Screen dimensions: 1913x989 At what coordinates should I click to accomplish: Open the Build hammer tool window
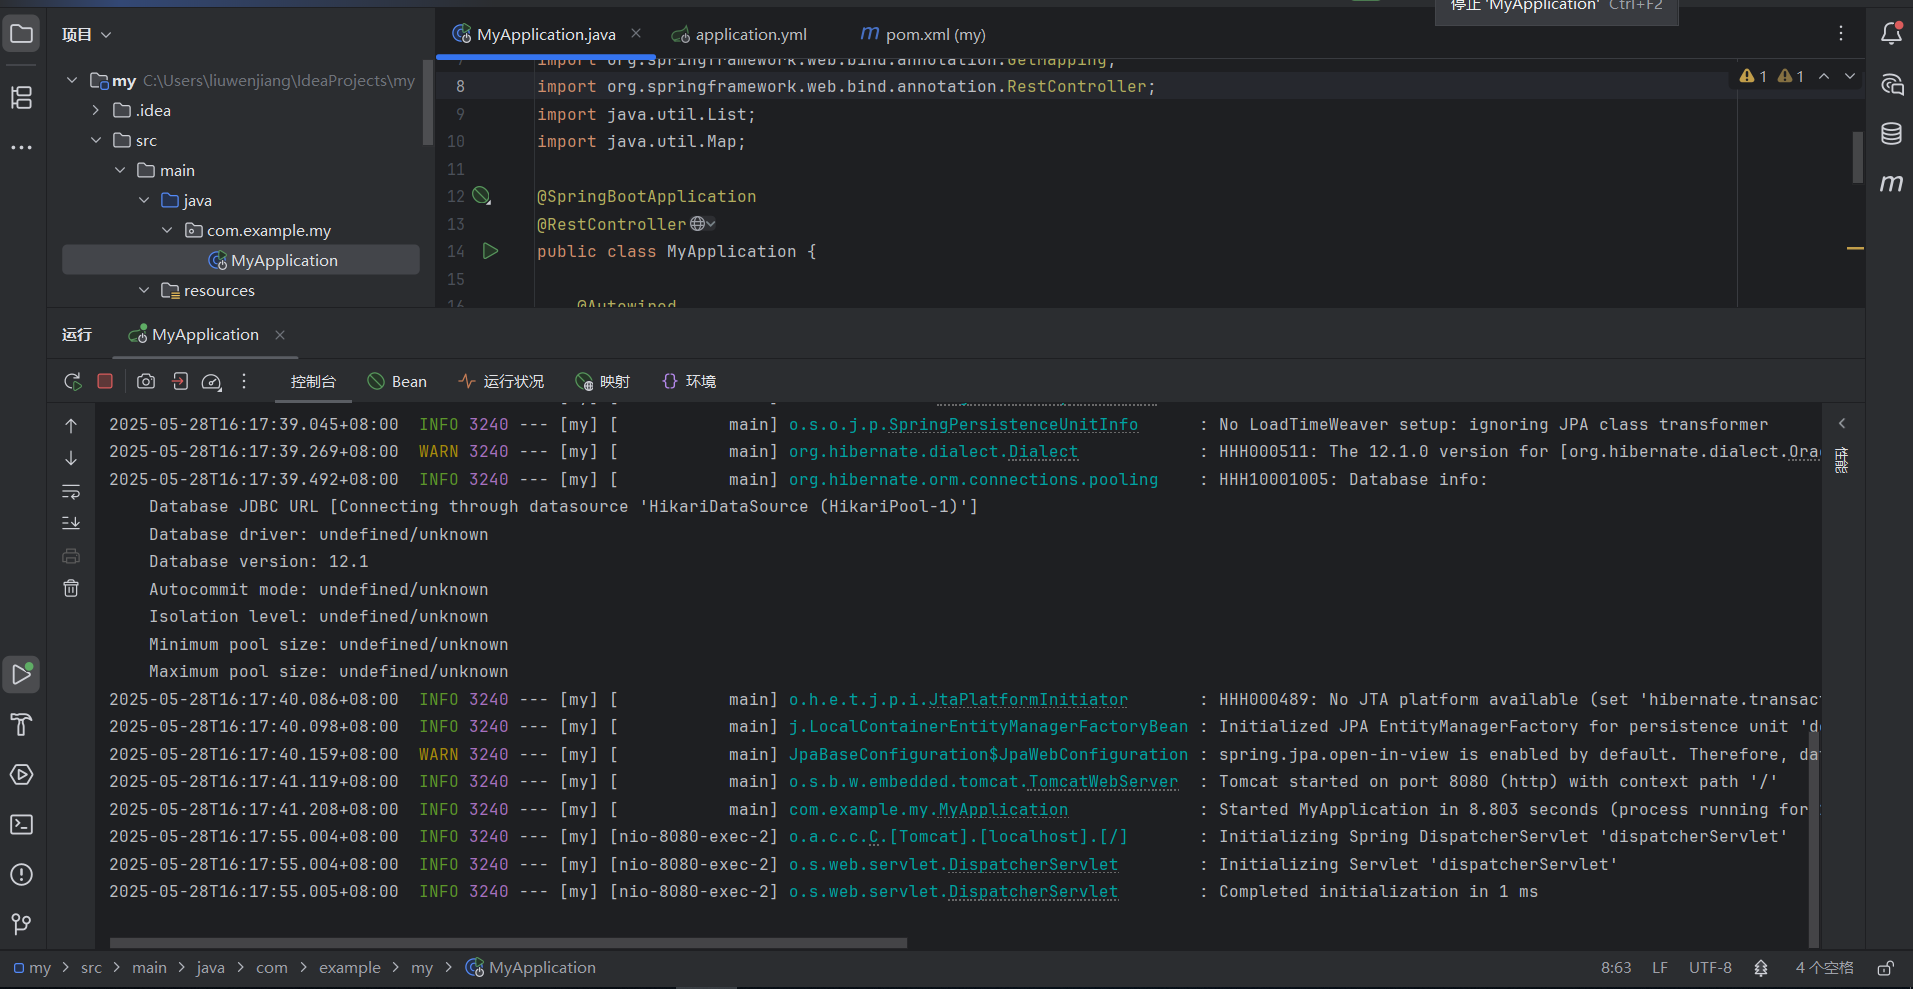(22, 725)
